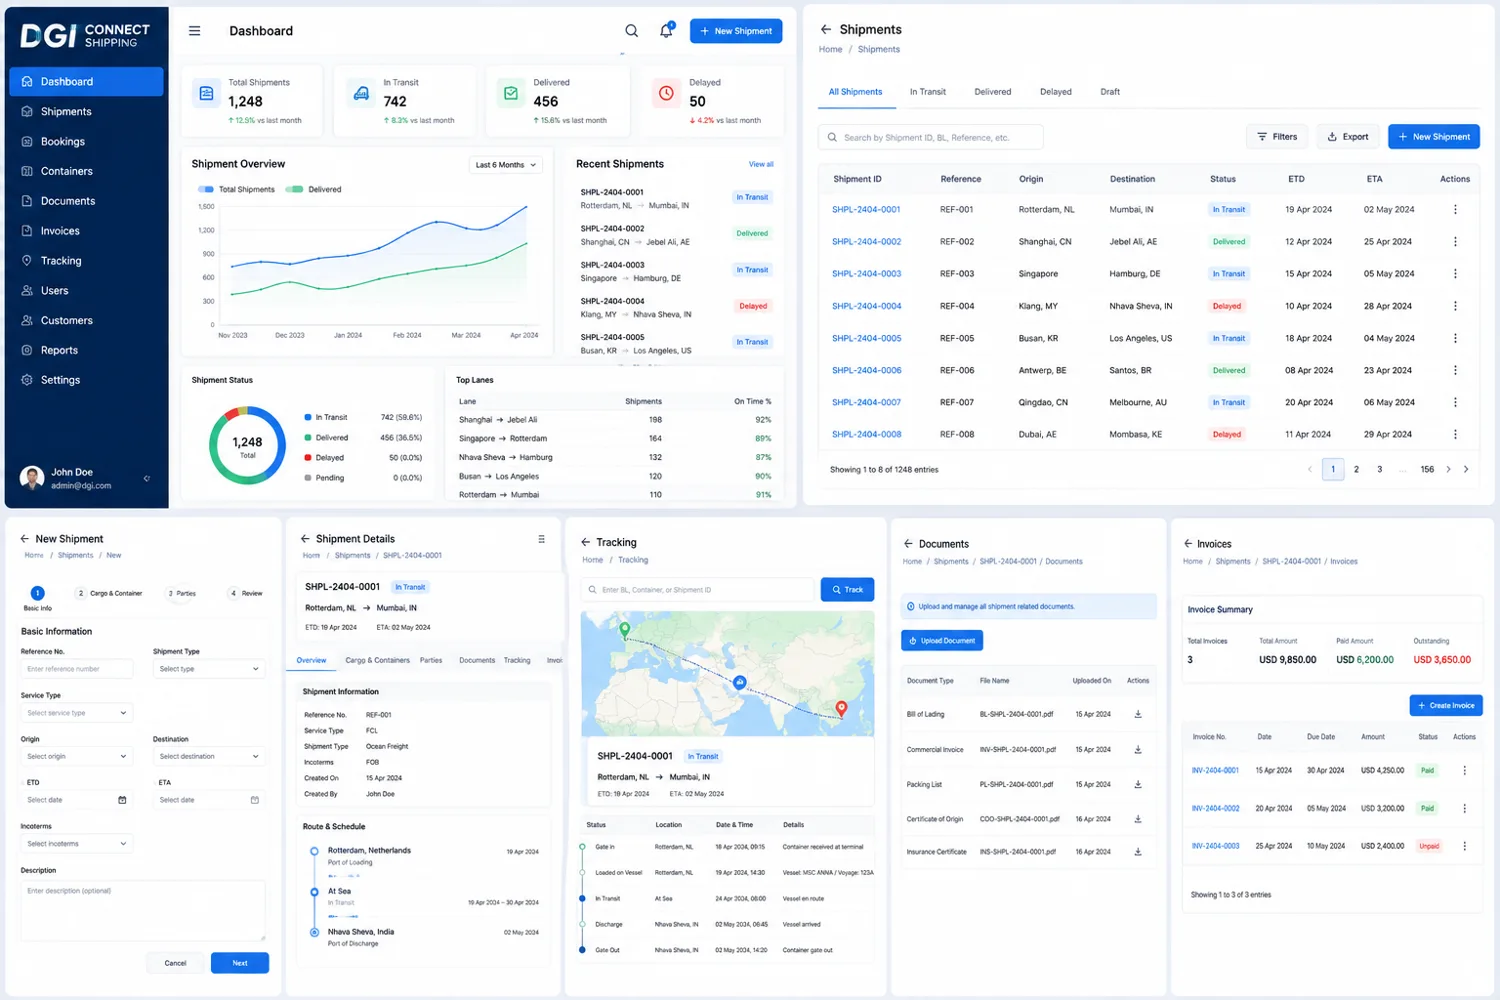Open the hamburger menu next to Dashboard

(x=194, y=31)
